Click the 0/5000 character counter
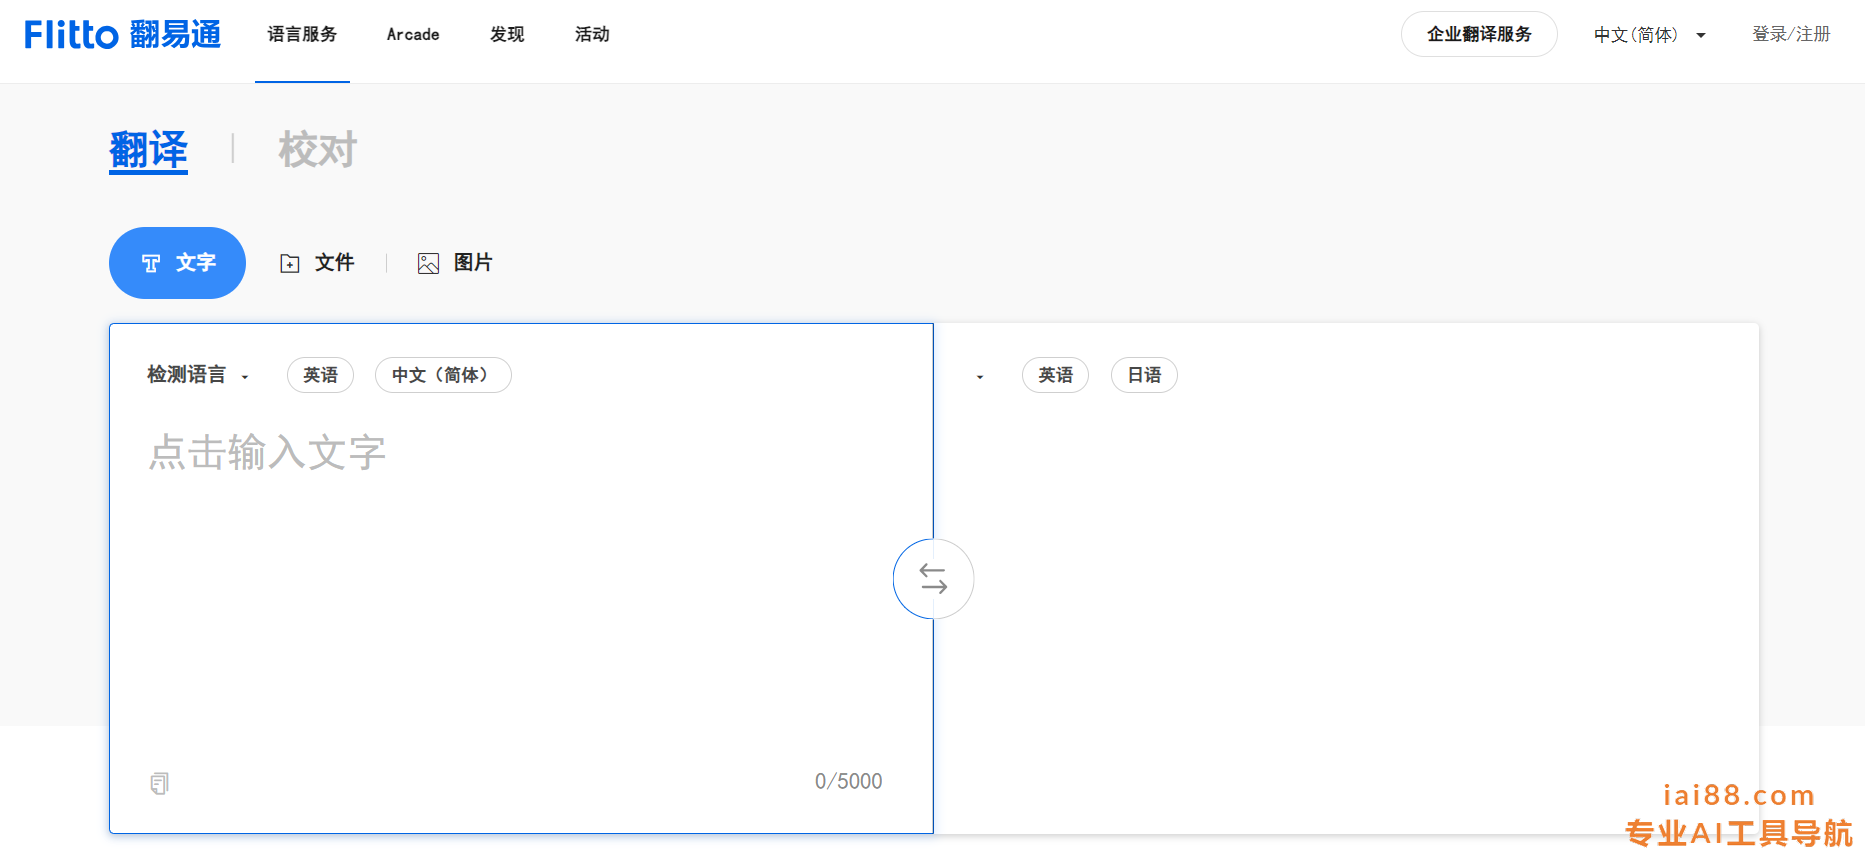This screenshot has height=859, width=1865. coord(848,781)
